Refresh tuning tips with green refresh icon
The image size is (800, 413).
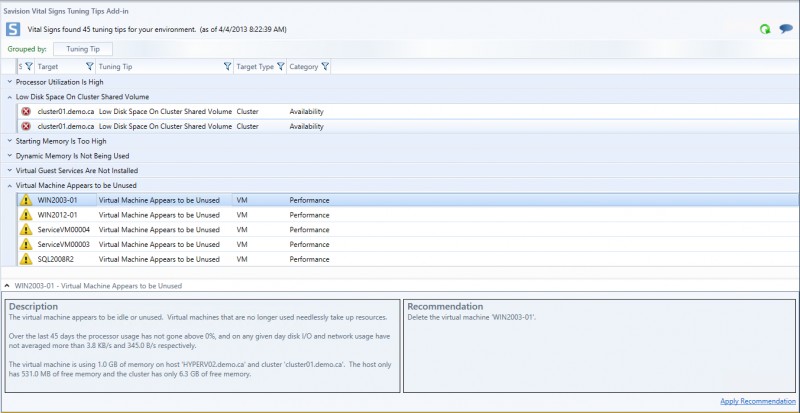[x=765, y=30]
